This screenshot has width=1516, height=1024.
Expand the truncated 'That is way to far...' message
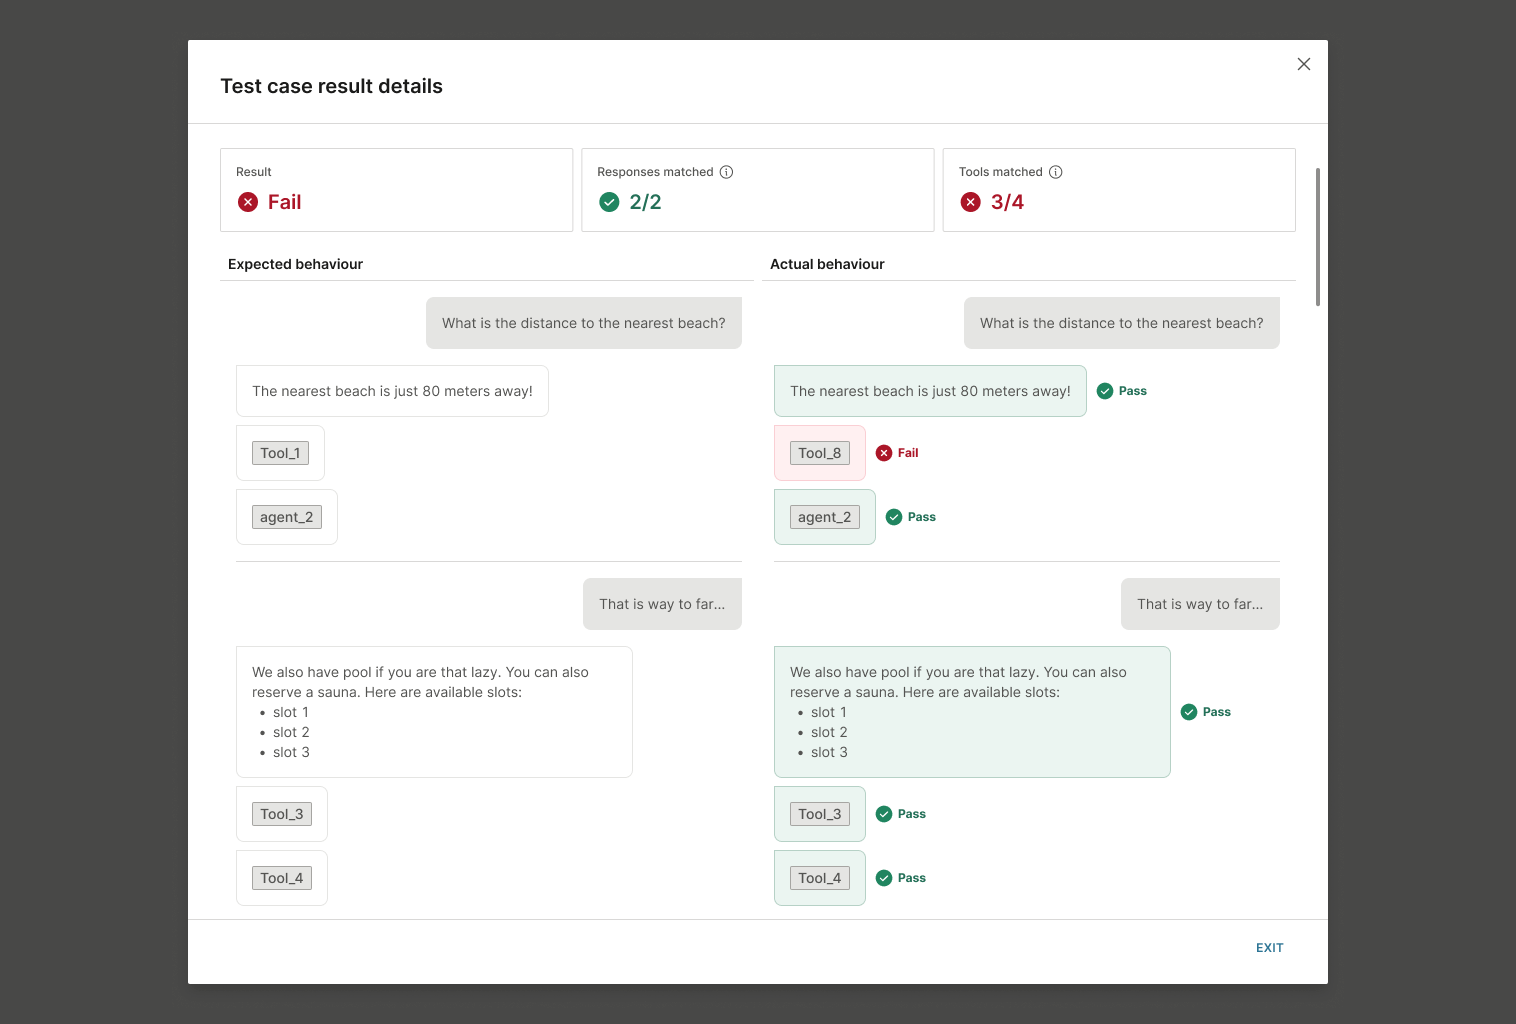(x=662, y=604)
